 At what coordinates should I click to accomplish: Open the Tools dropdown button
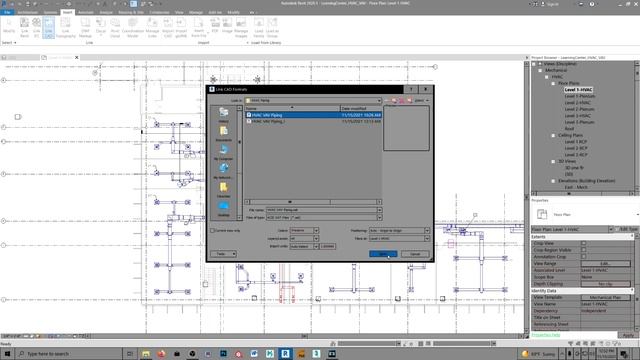click(223, 254)
